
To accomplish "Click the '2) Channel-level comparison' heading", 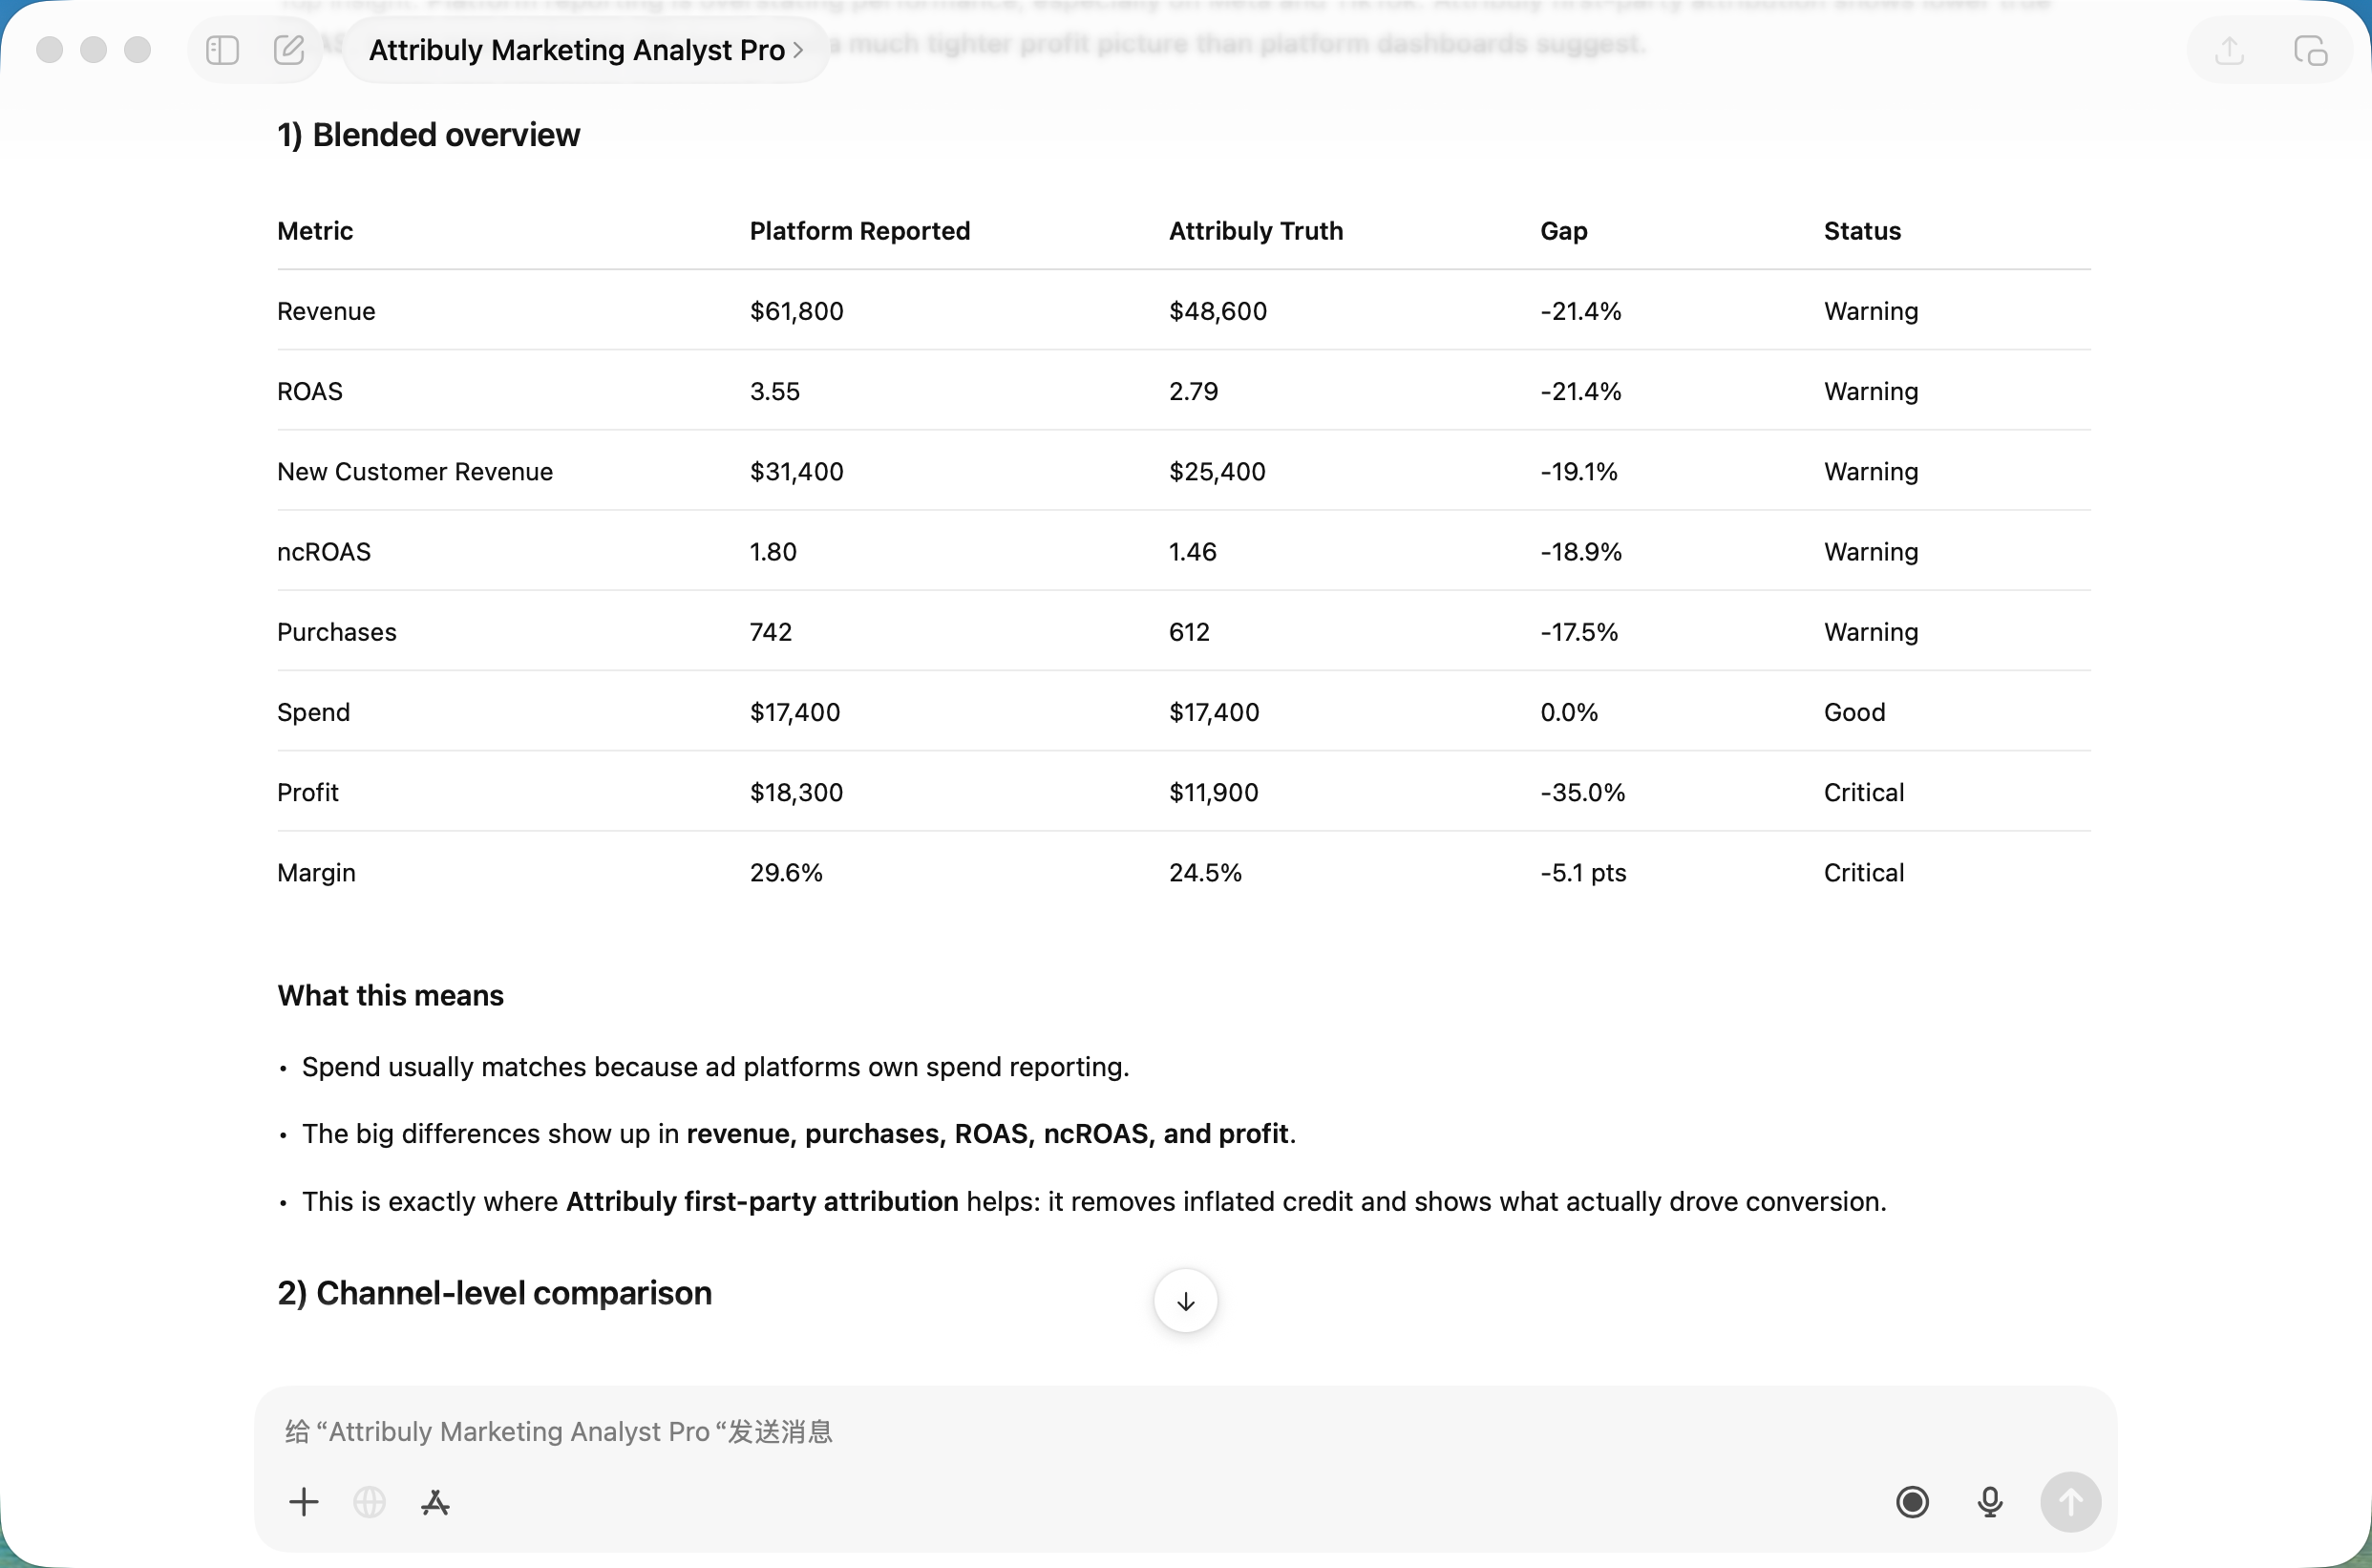I will coord(494,1293).
